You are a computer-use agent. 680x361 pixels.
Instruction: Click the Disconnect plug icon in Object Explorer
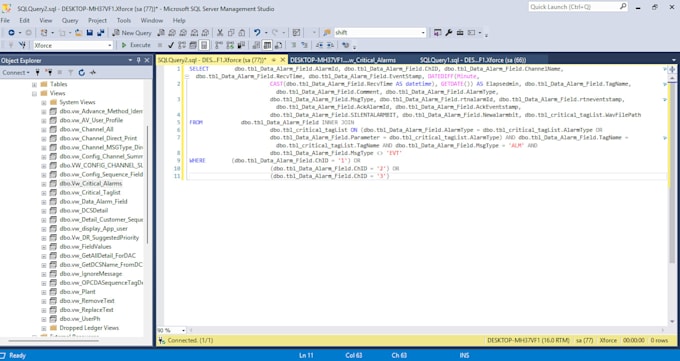49,72
